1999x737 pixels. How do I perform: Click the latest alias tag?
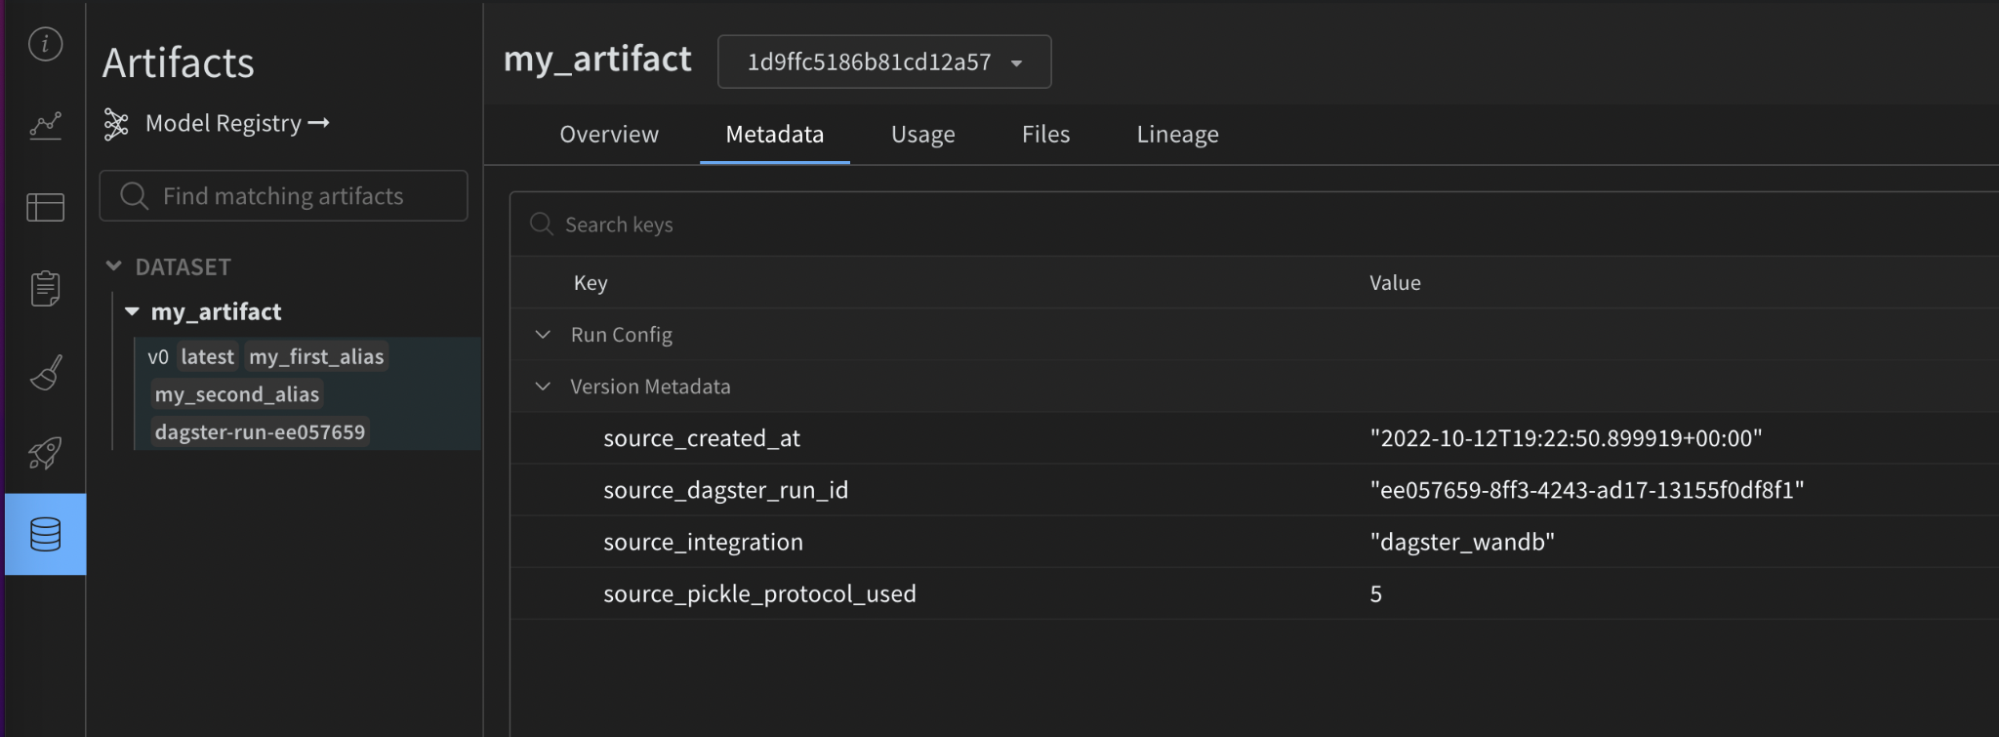(207, 357)
